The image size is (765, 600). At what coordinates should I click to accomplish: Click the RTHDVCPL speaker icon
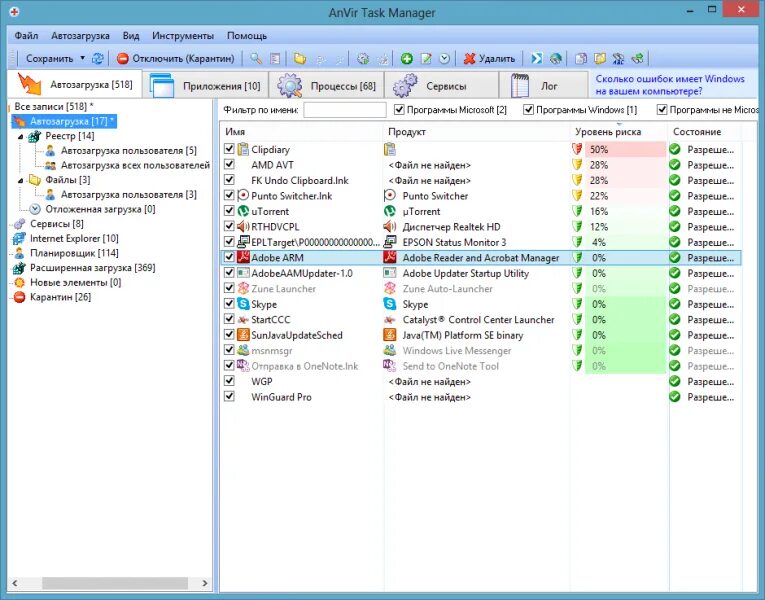point(243,226)
